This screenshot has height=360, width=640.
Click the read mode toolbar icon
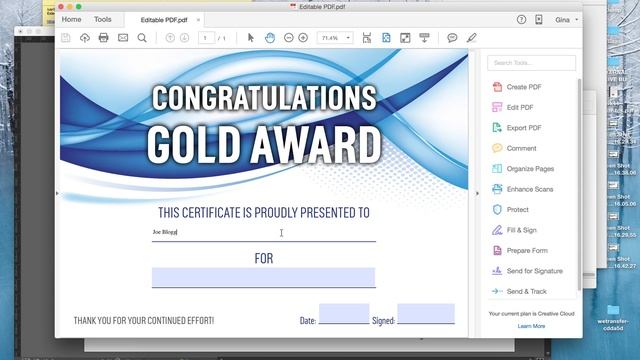point(424,38)
